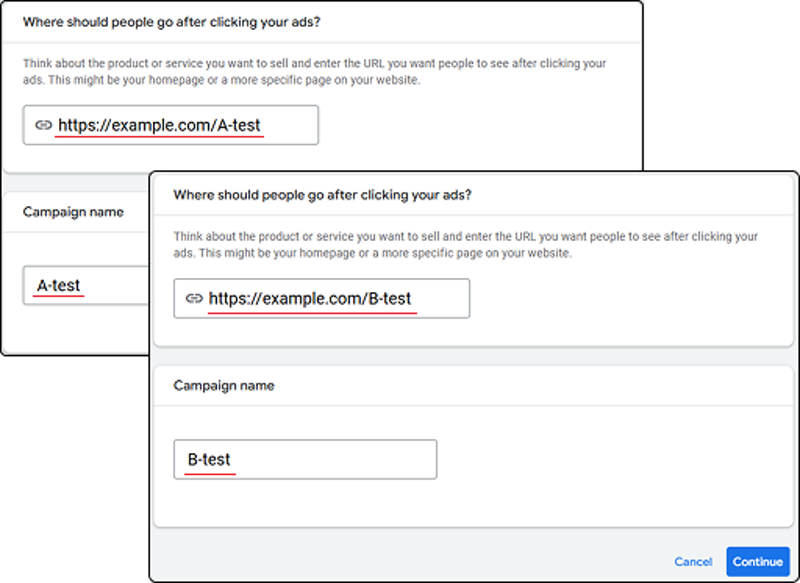
Task: Click the back panel's Campaign name heading
Action: click(73, 212)
